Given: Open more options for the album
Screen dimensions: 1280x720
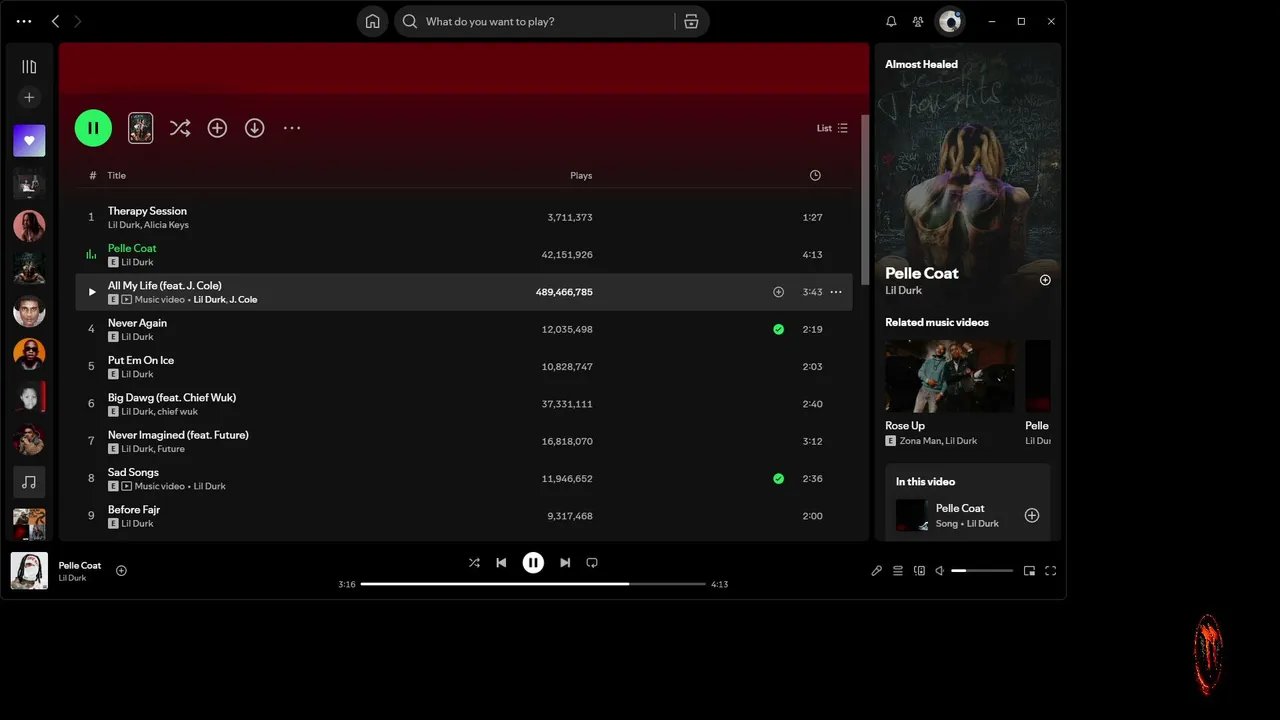Looking at the screenshot, I should click(x=292, y=128).
